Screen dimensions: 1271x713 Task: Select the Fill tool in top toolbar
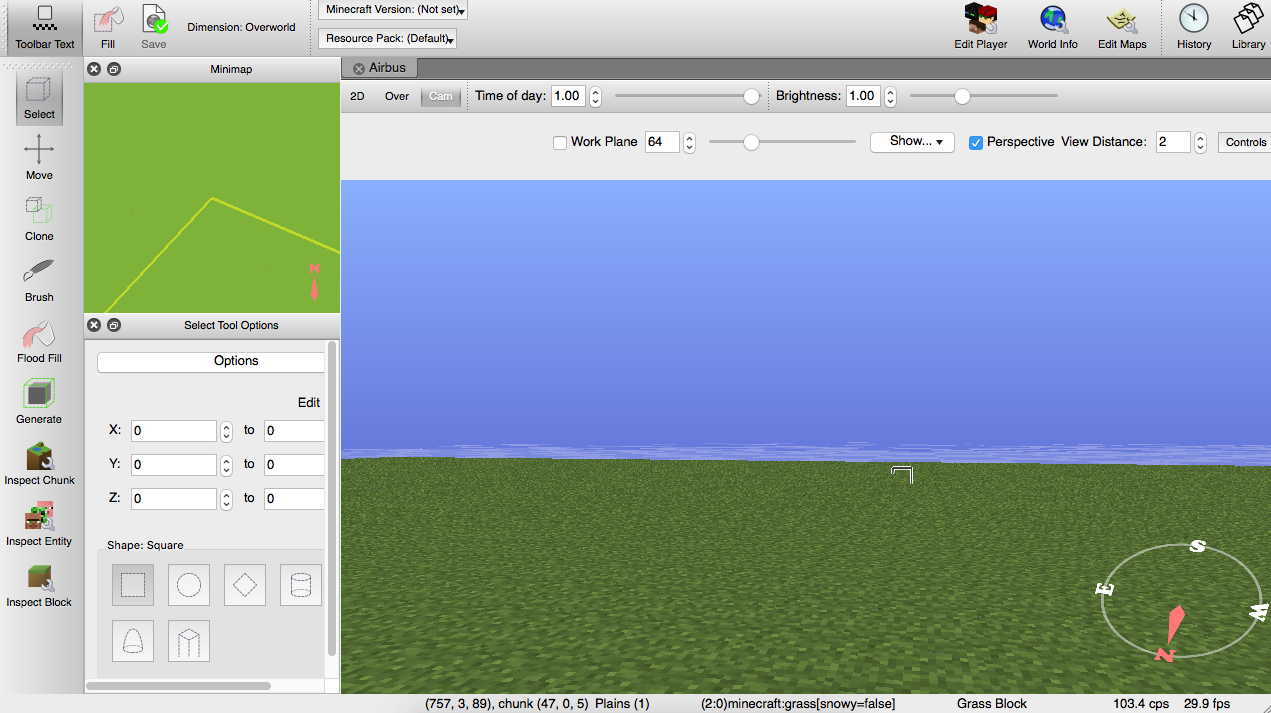[108, 27]
